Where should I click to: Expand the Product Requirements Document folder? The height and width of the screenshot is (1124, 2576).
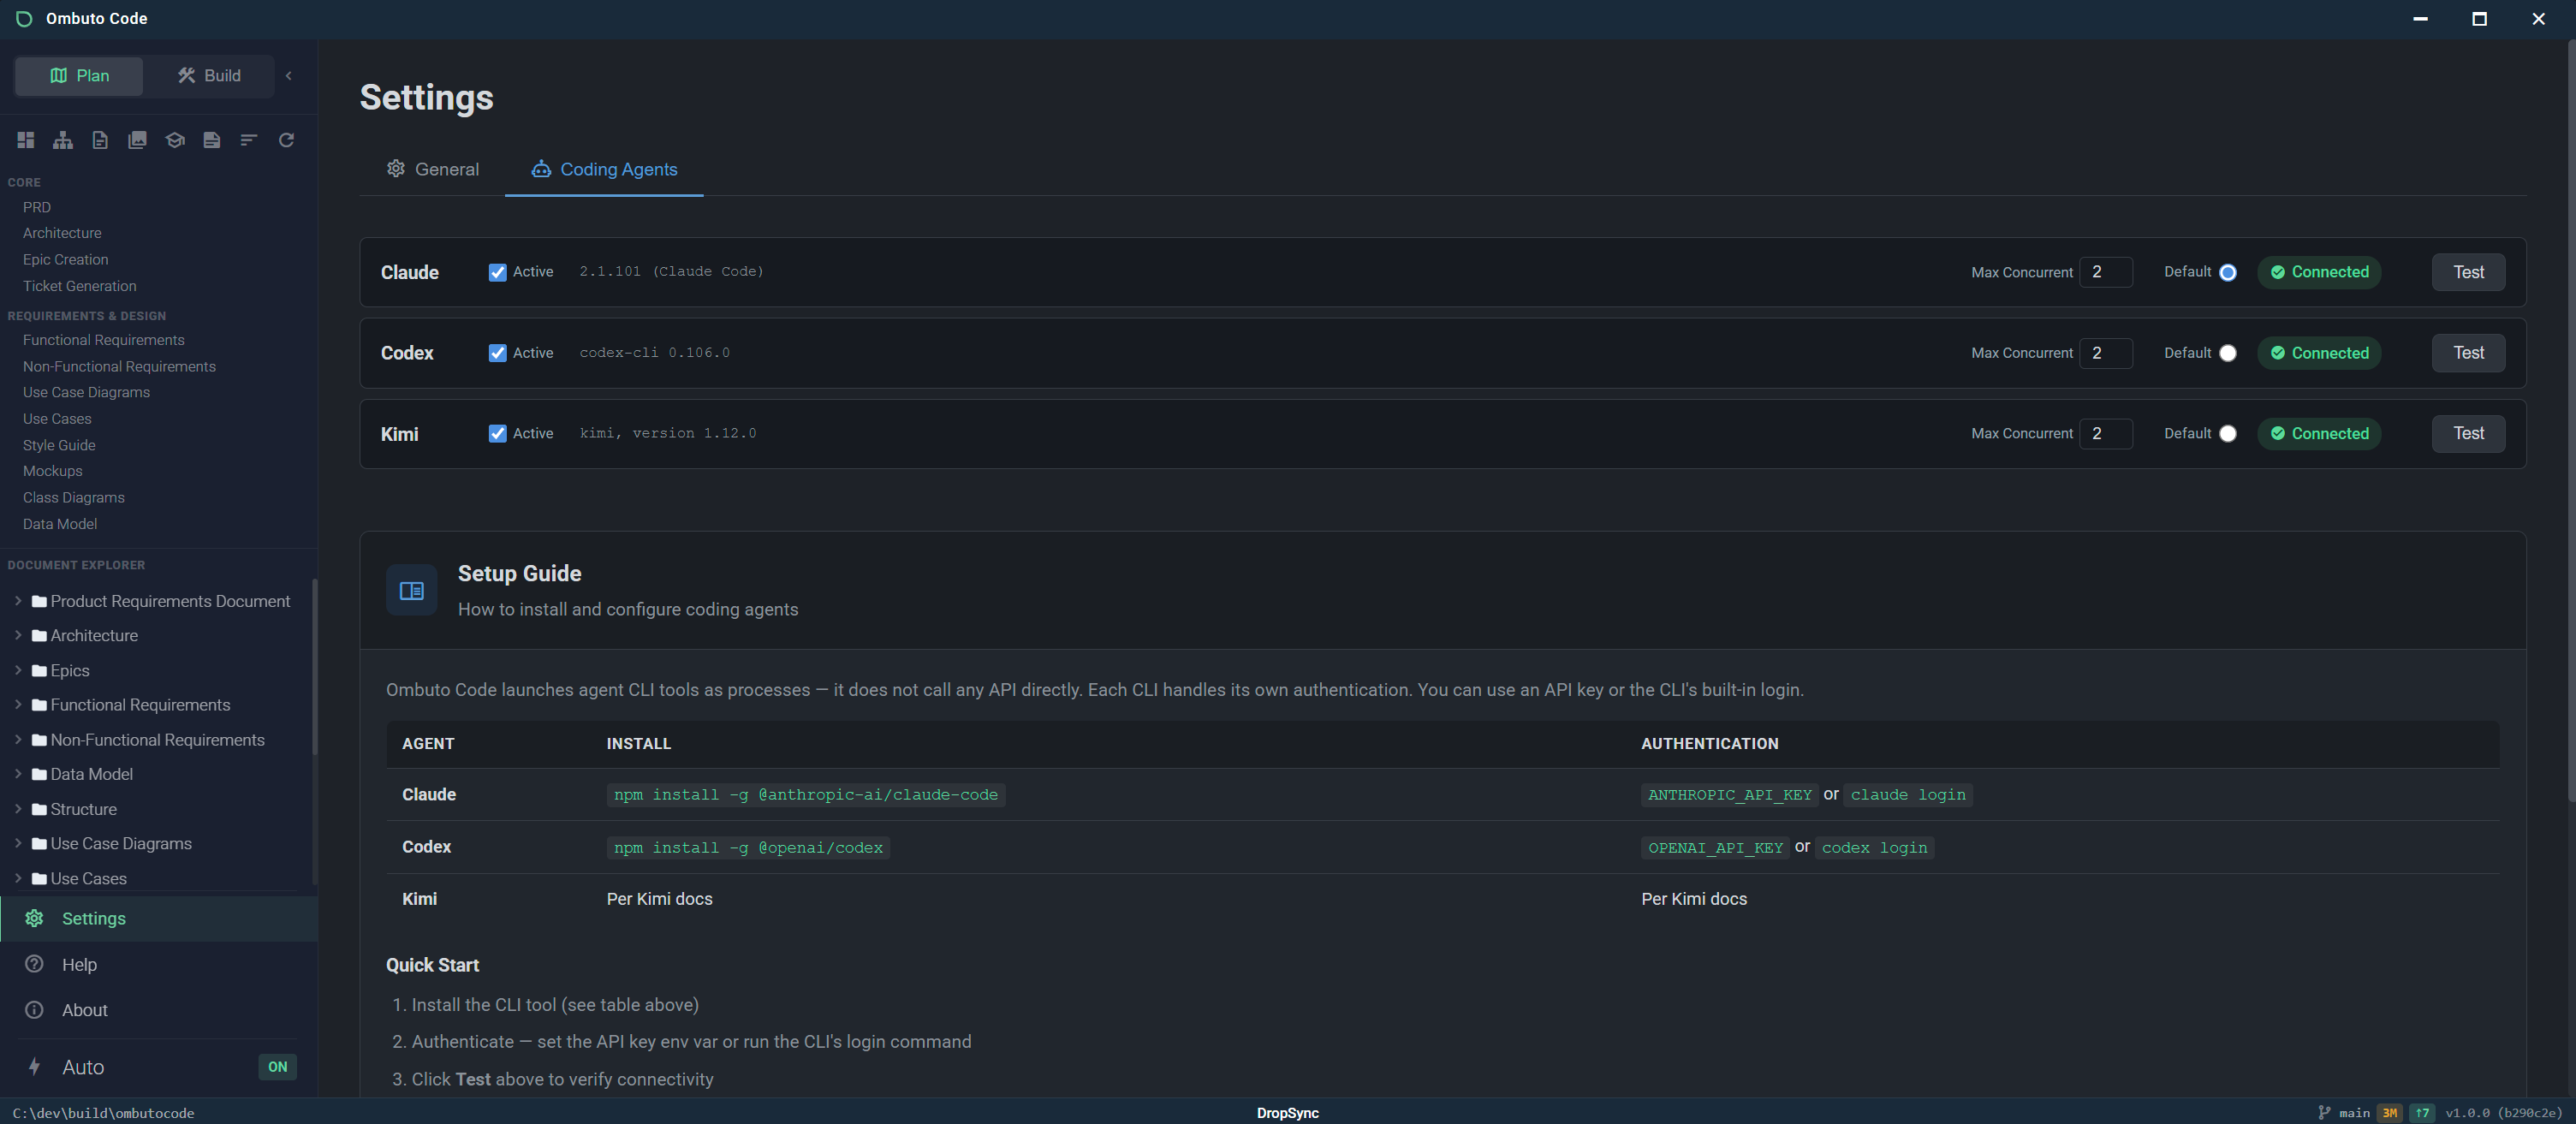[17, 600]
